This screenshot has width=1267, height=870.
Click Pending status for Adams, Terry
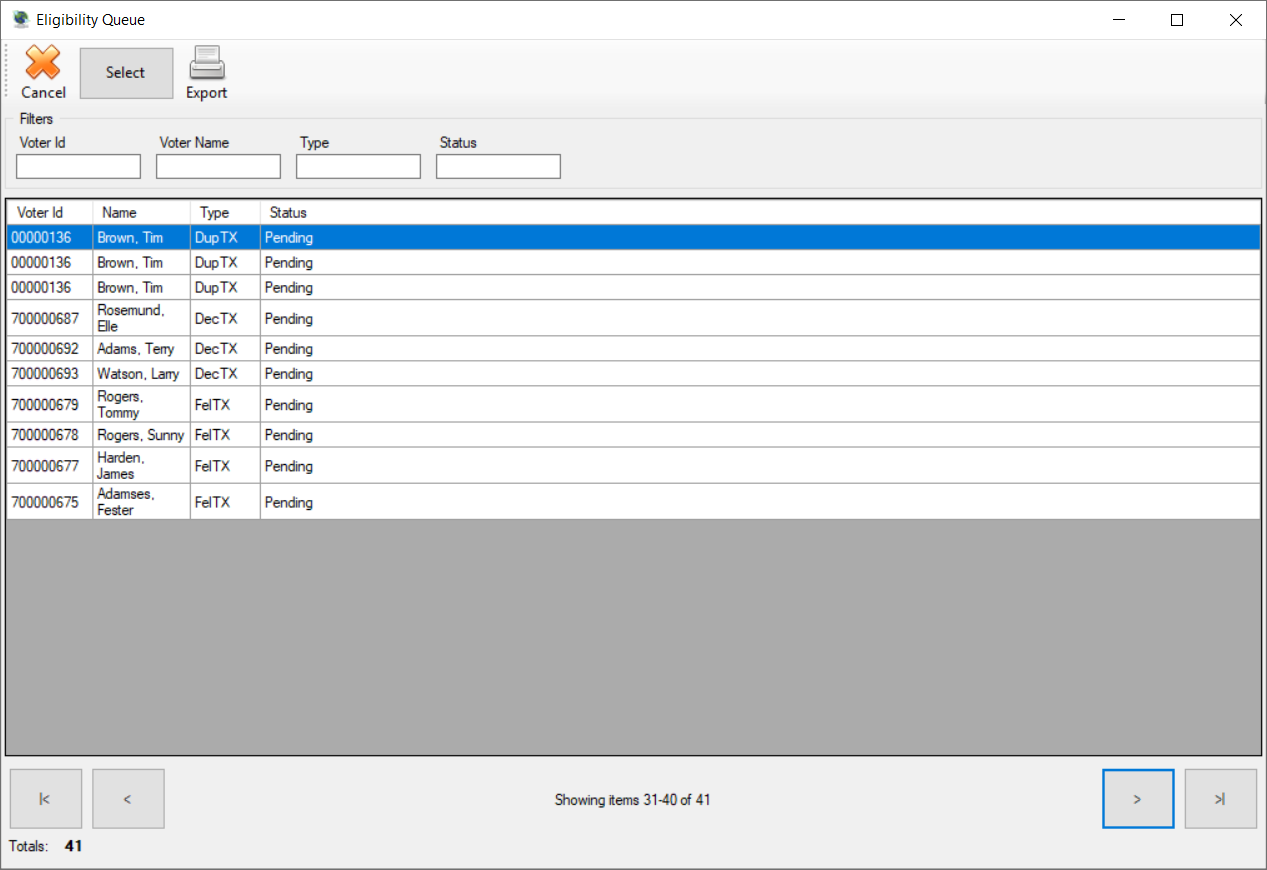coord(760,349)
